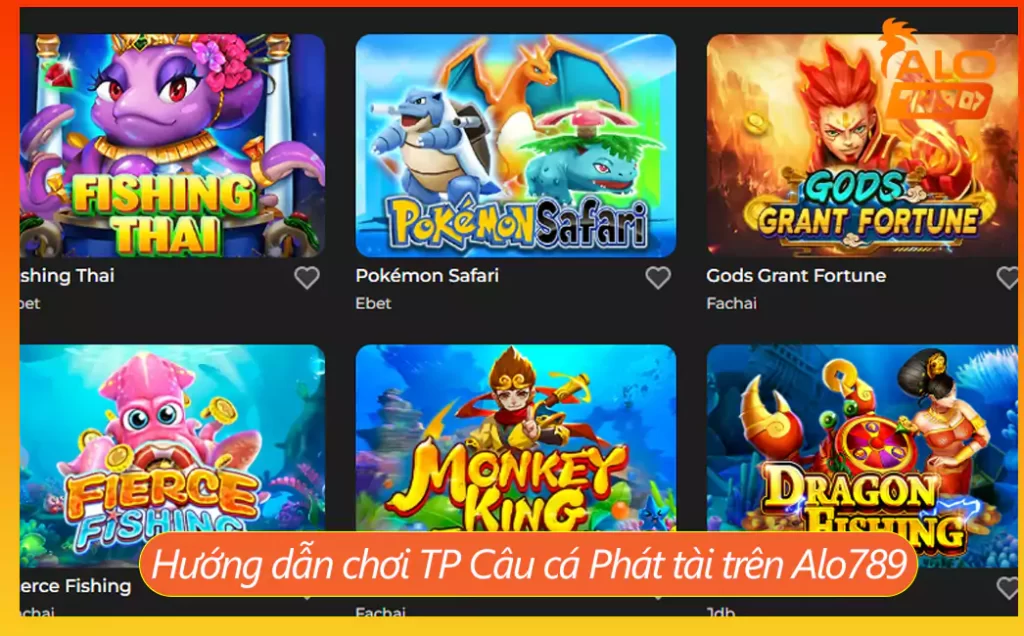Click the Fierce Fishing title label
This screenshot has width=1024, height=636.
(x=75, y=586)
